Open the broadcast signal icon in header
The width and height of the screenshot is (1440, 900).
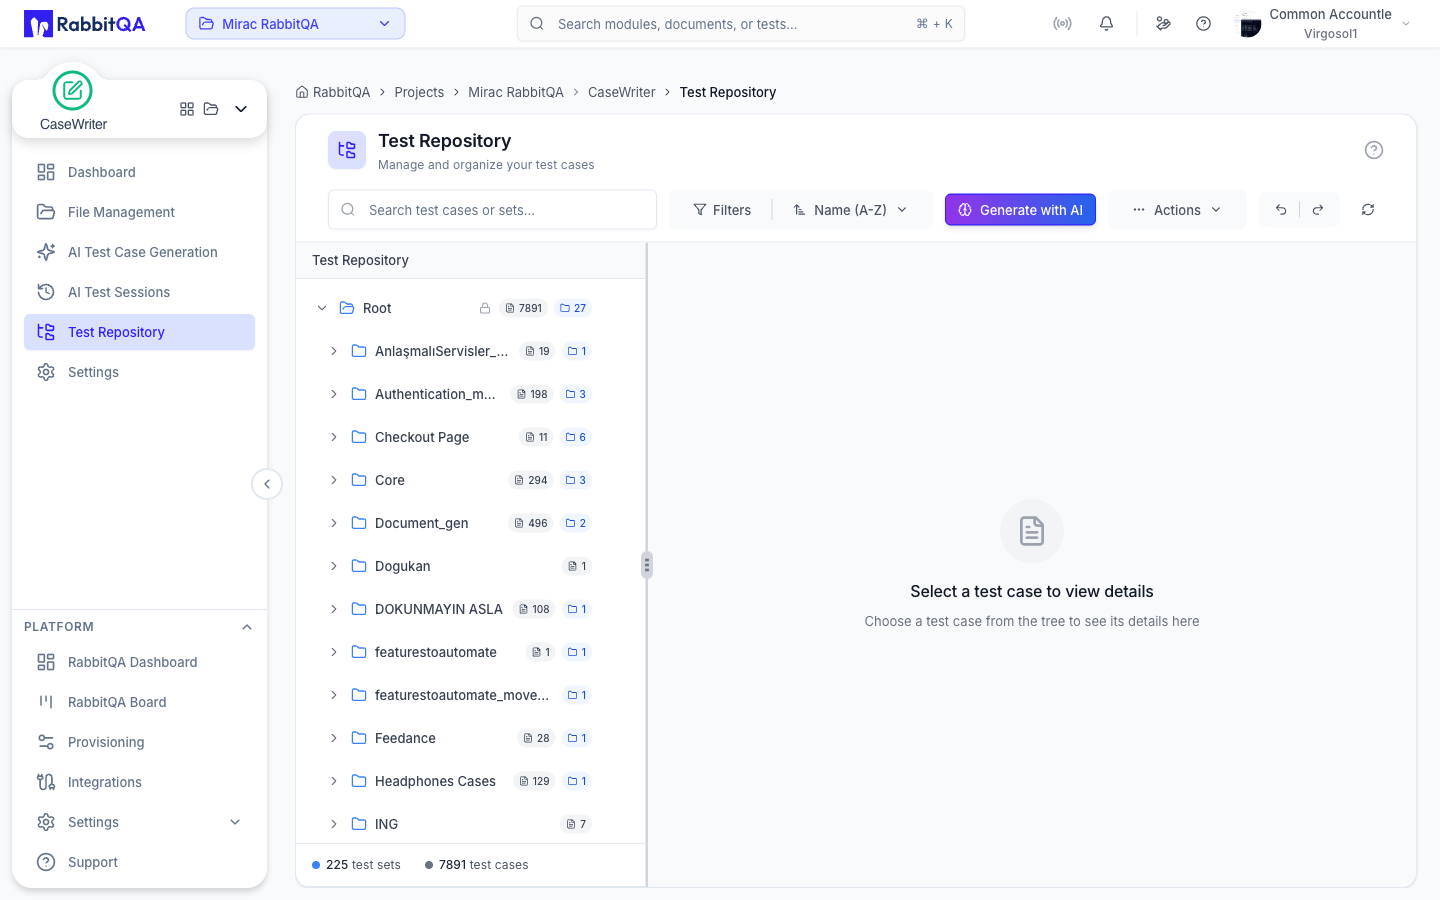tap(1062, 24)
